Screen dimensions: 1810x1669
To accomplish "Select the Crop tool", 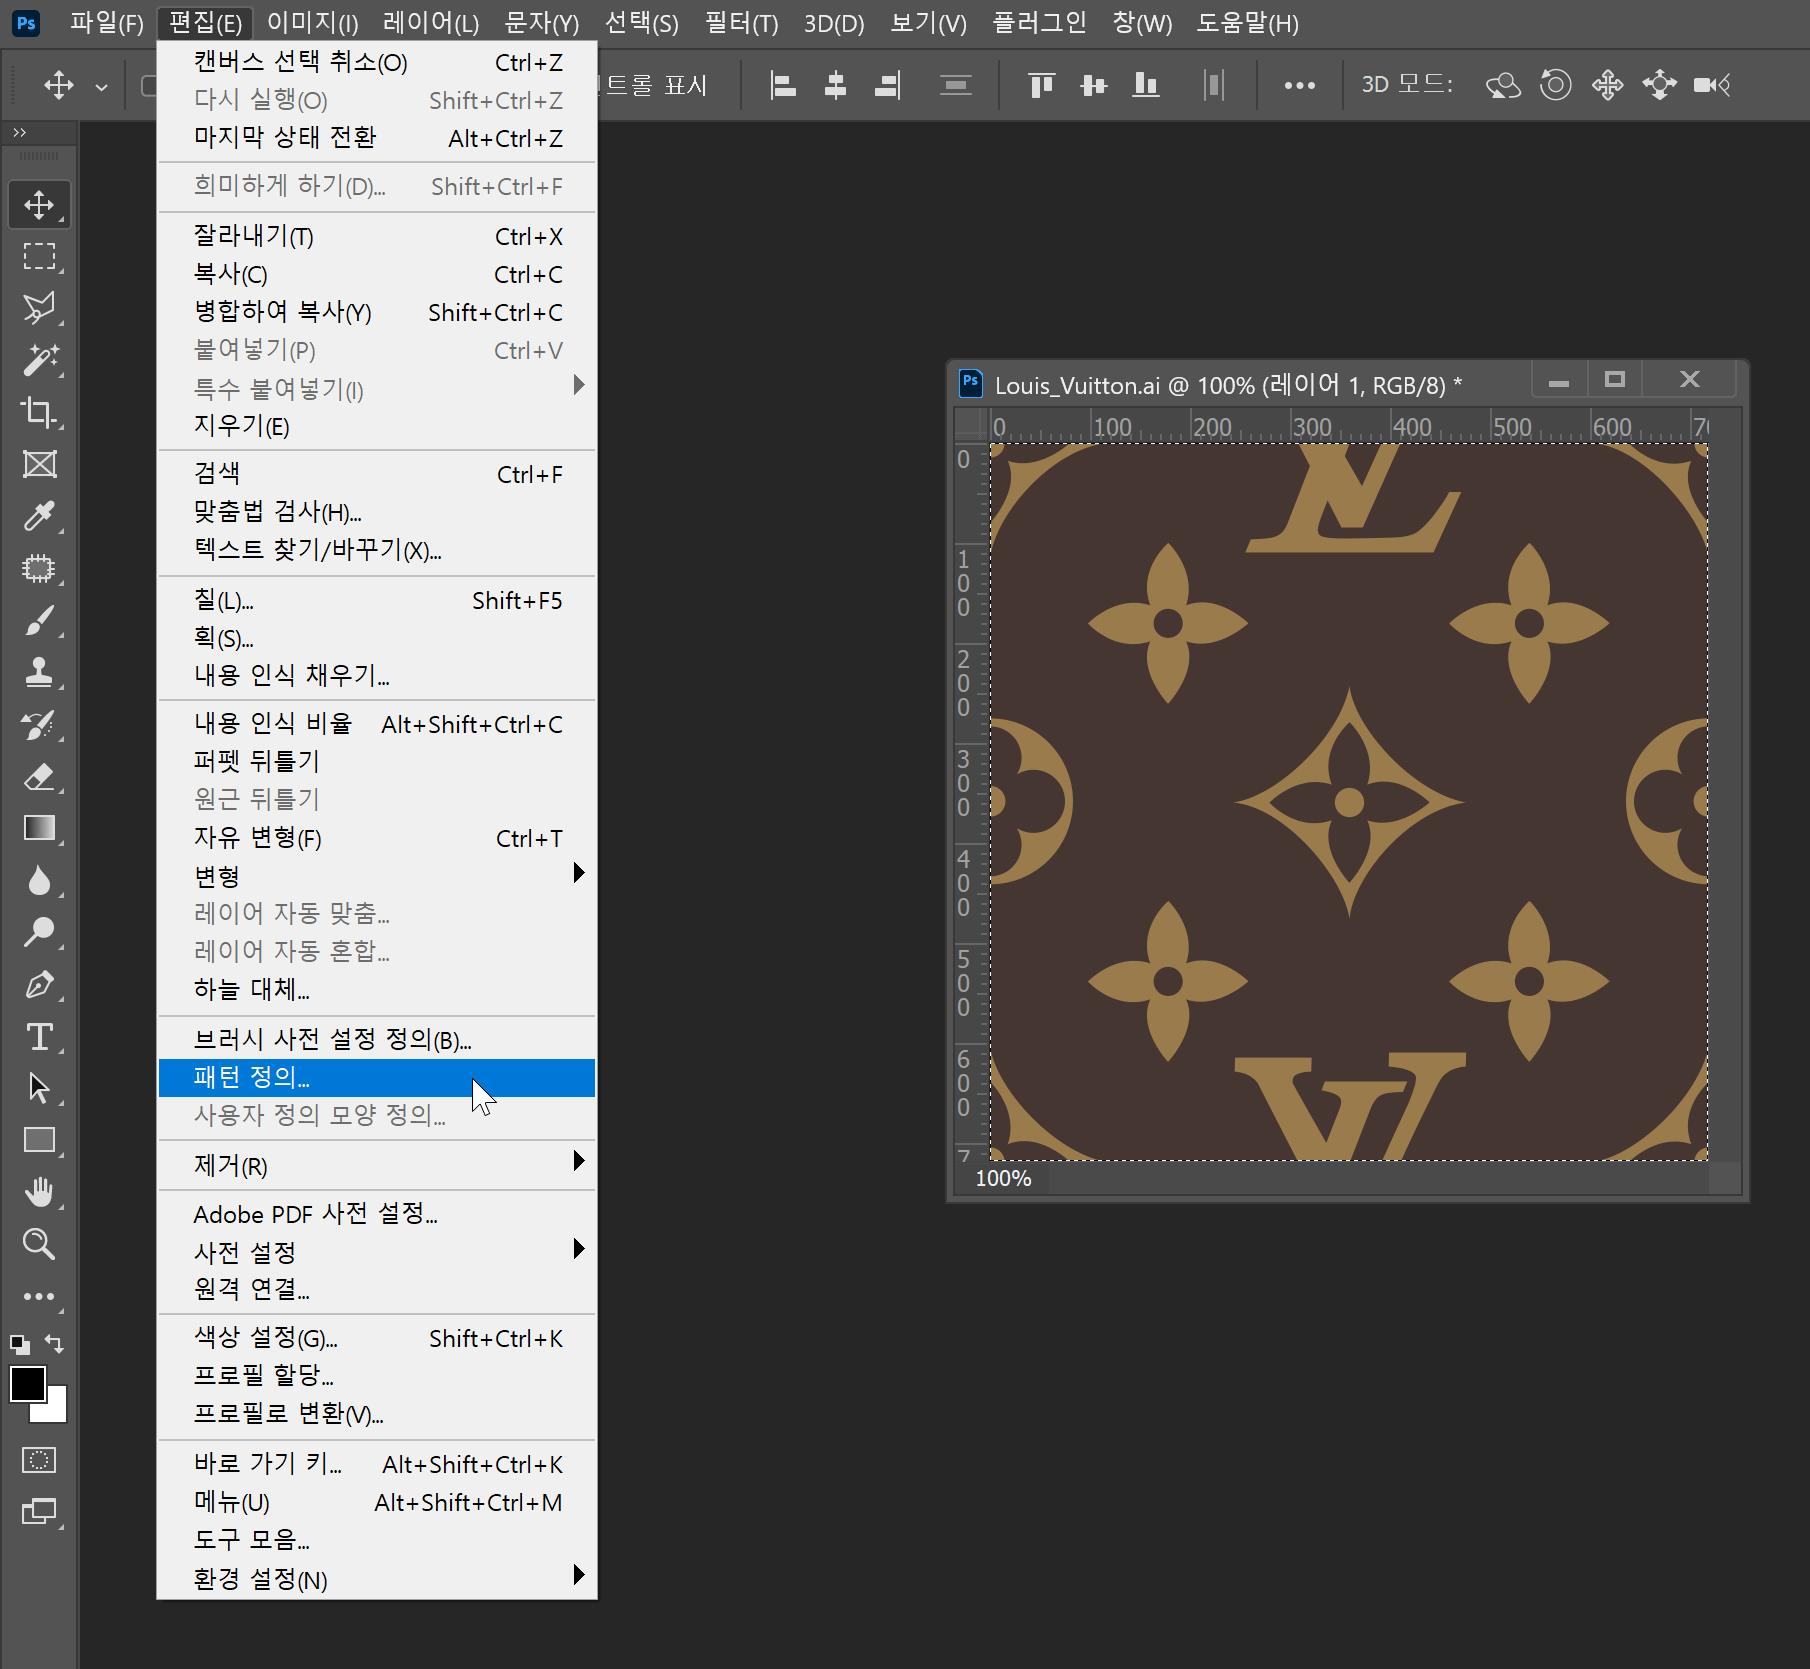I will point(39,412).
